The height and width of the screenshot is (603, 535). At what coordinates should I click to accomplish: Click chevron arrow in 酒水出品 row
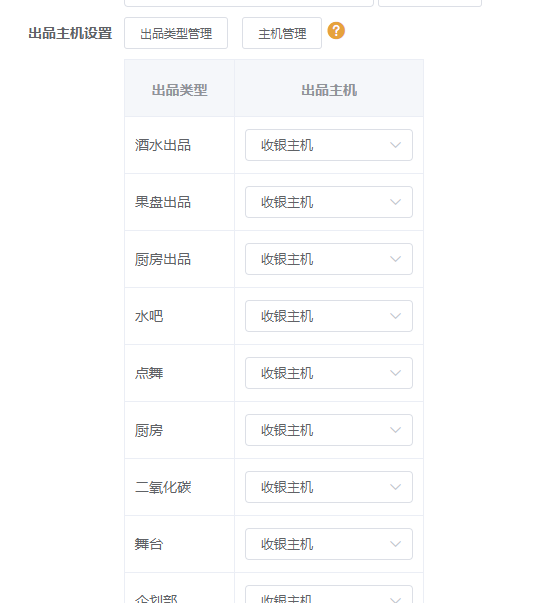pyautogui.click(x=395, y=145)
